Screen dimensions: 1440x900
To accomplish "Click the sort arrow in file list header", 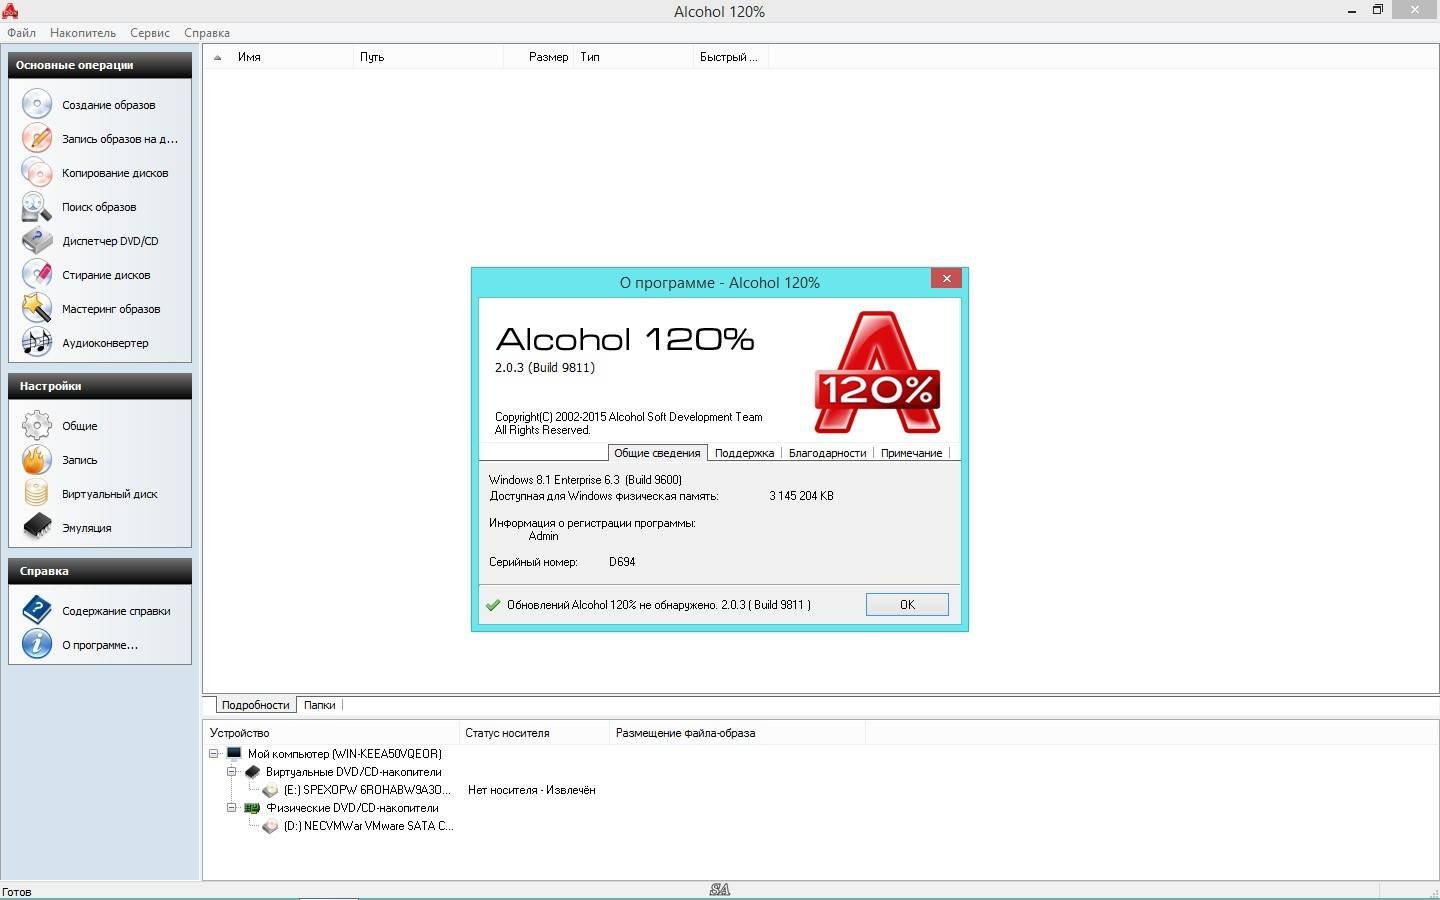I will pos(217,57).
